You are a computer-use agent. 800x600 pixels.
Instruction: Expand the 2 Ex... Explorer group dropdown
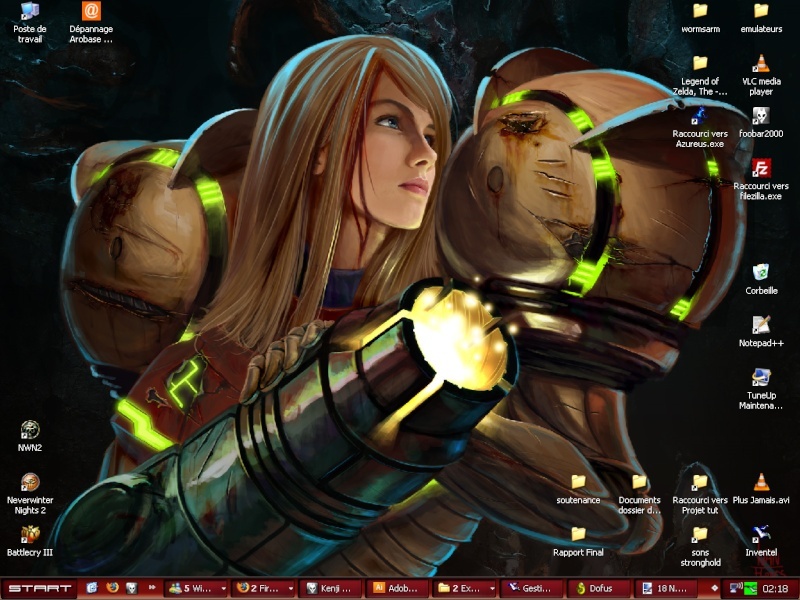492,589
